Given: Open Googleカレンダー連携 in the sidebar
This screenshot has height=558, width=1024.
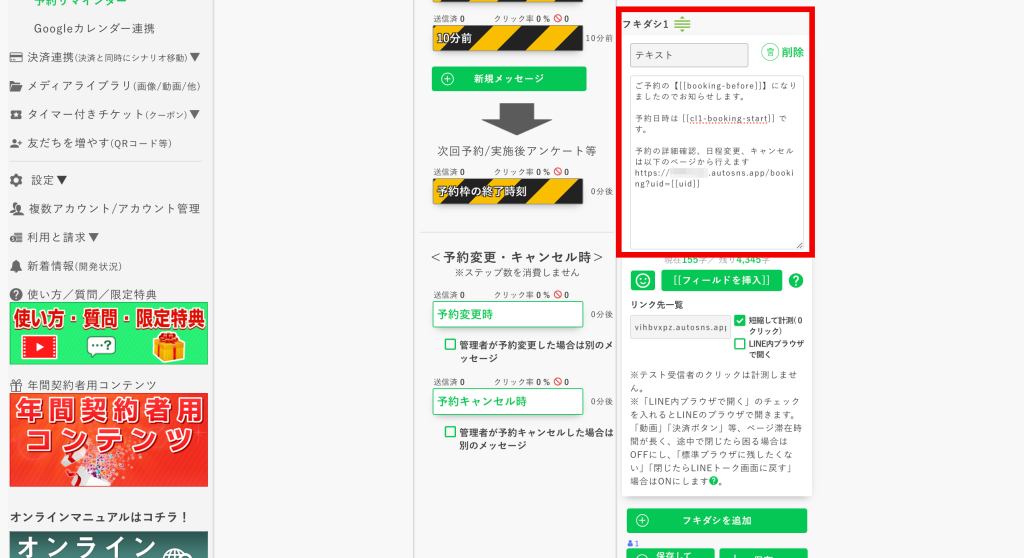Looking at the screenshot, I should click(94, 29).
